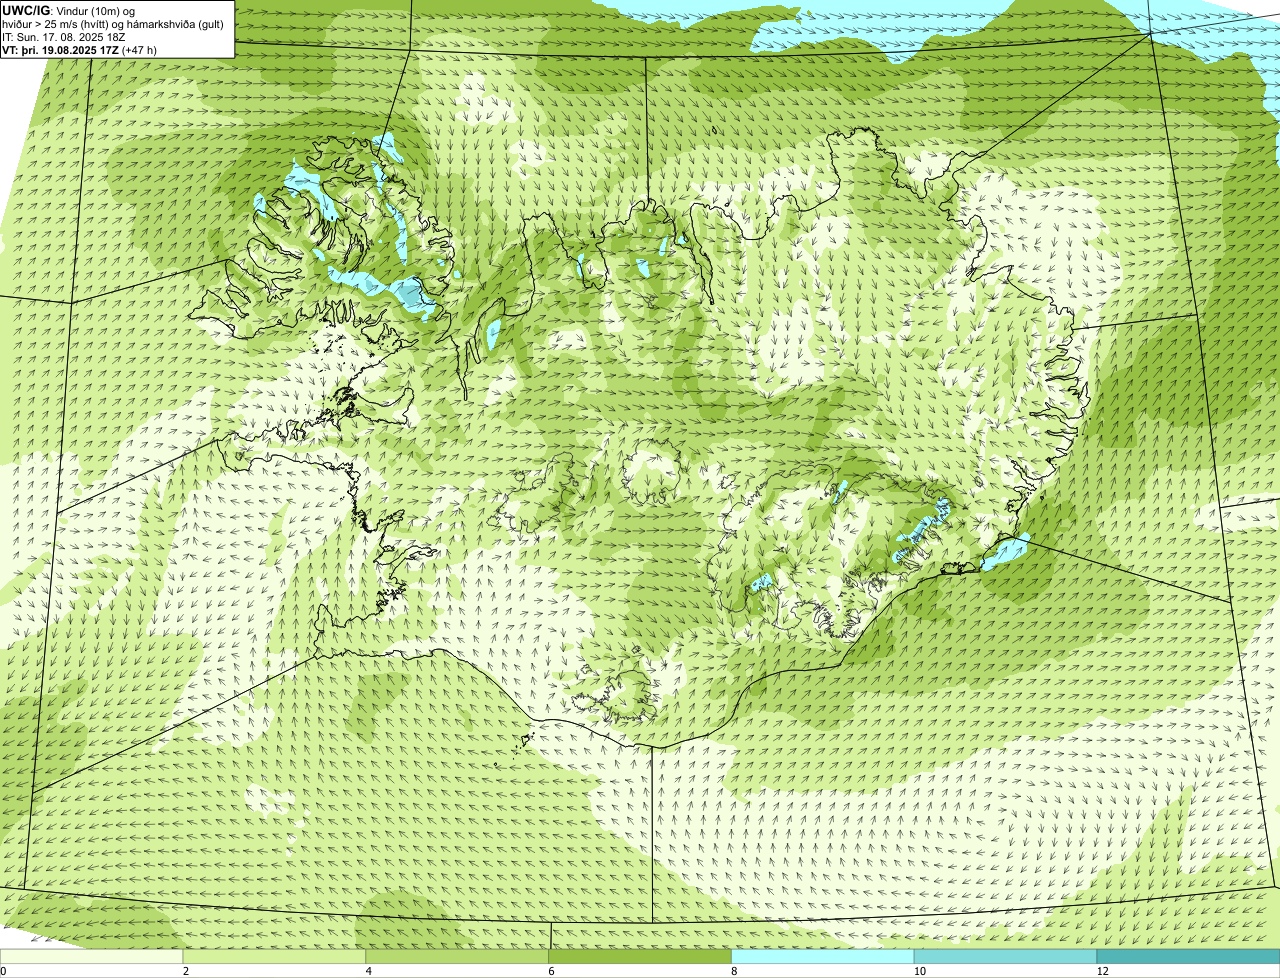Click the '12' label on the color scale
Screen dimensions: 1280x978
coord(1102,971)
